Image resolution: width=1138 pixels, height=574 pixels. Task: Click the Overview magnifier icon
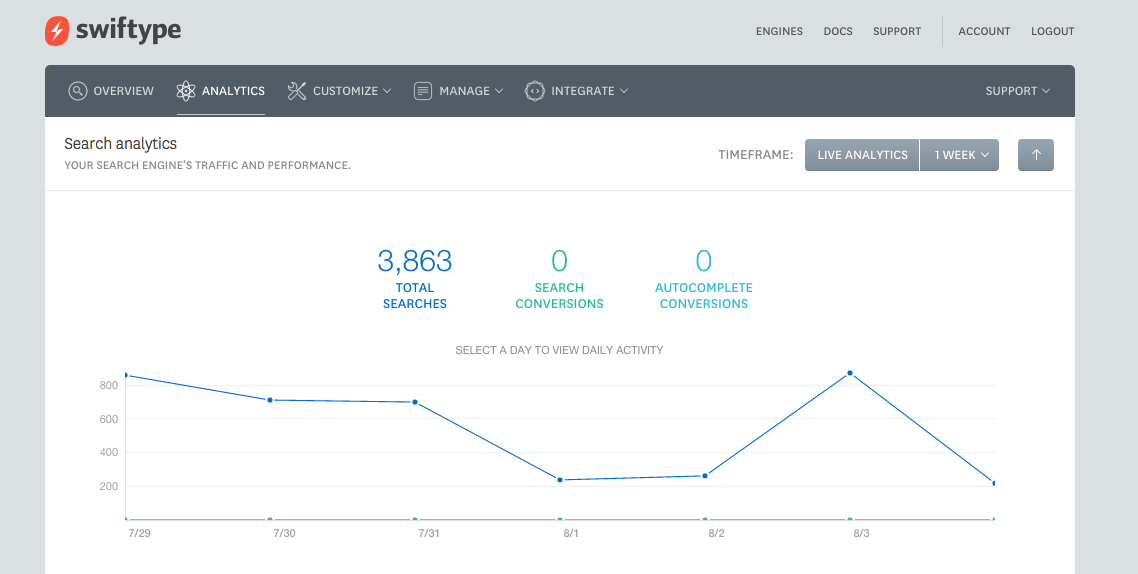pyautogui.click(x=77, y=91)
